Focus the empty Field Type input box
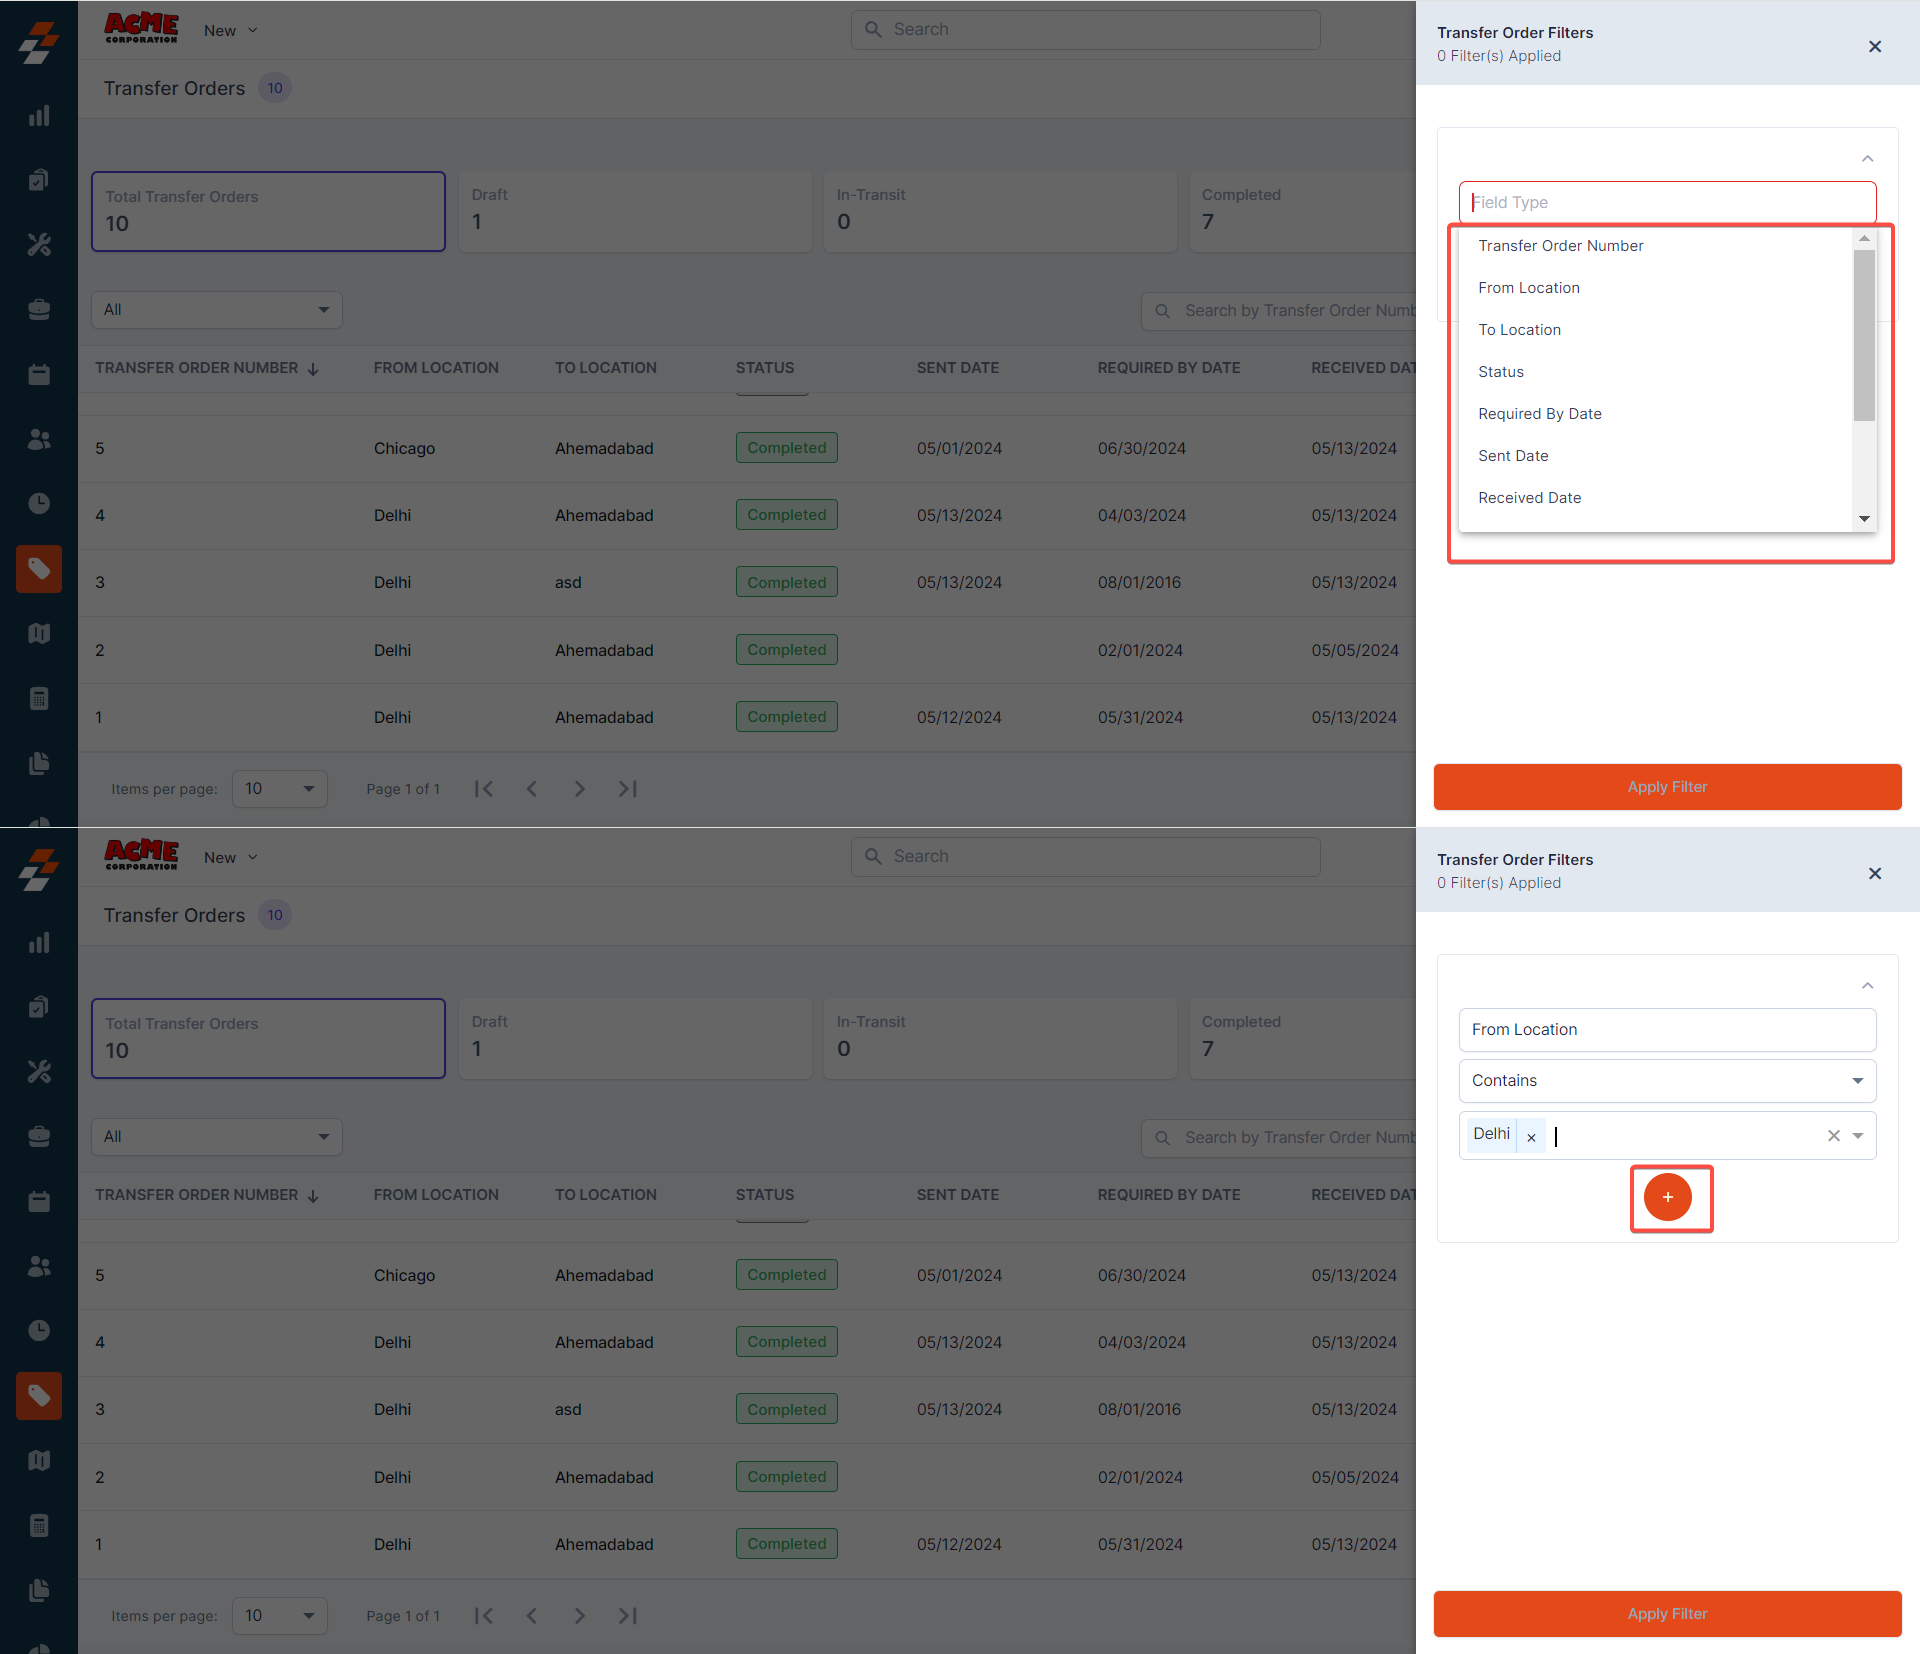1920x1654 pixels. pos(1667,202)
